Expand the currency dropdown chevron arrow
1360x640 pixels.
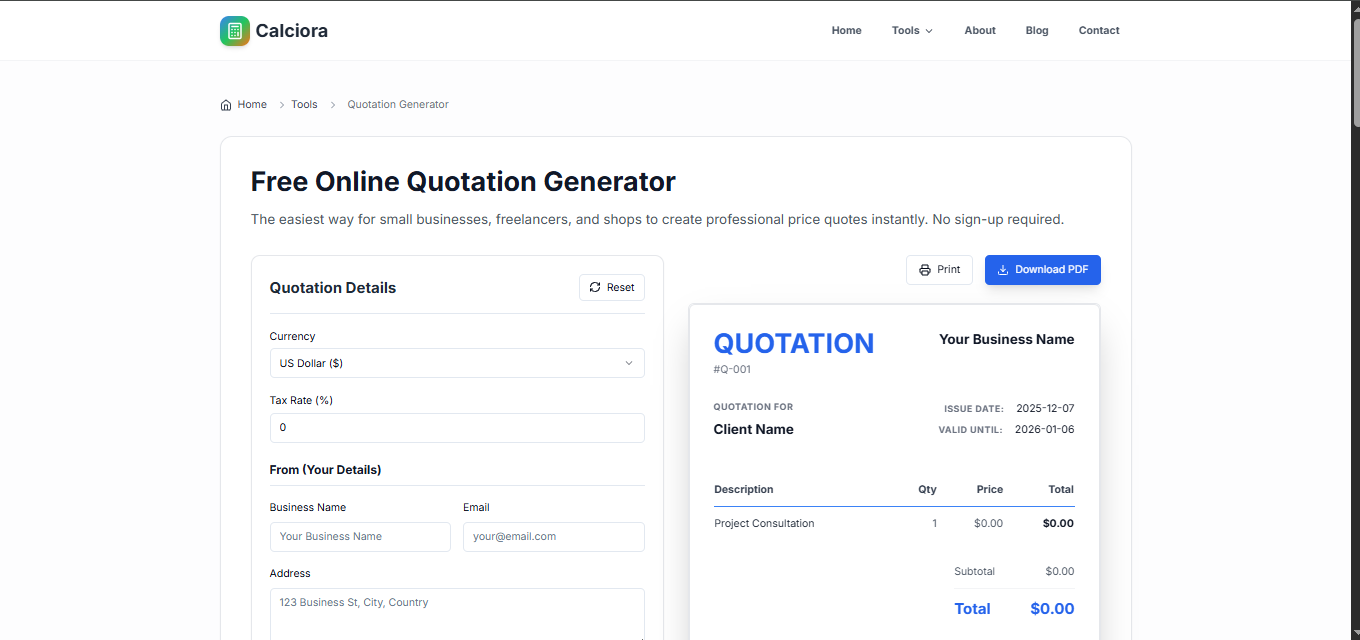tap(628, 363)
